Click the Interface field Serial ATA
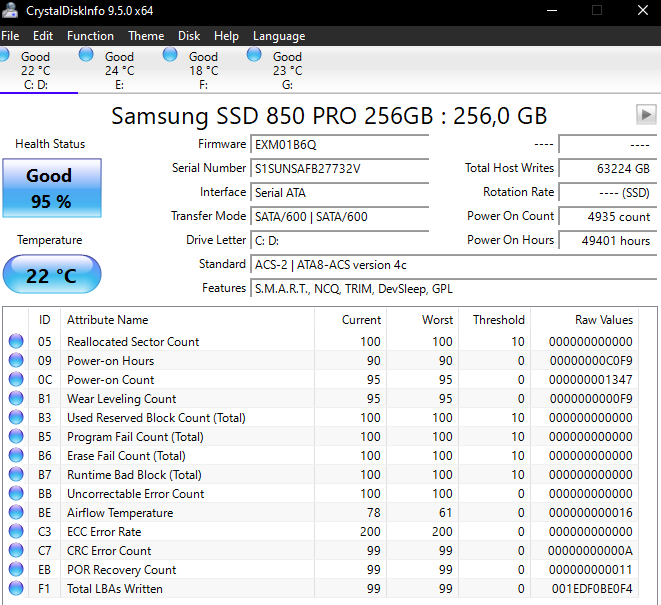The width and height of the screenshot is (661, 605). click(x=340, y=193)
